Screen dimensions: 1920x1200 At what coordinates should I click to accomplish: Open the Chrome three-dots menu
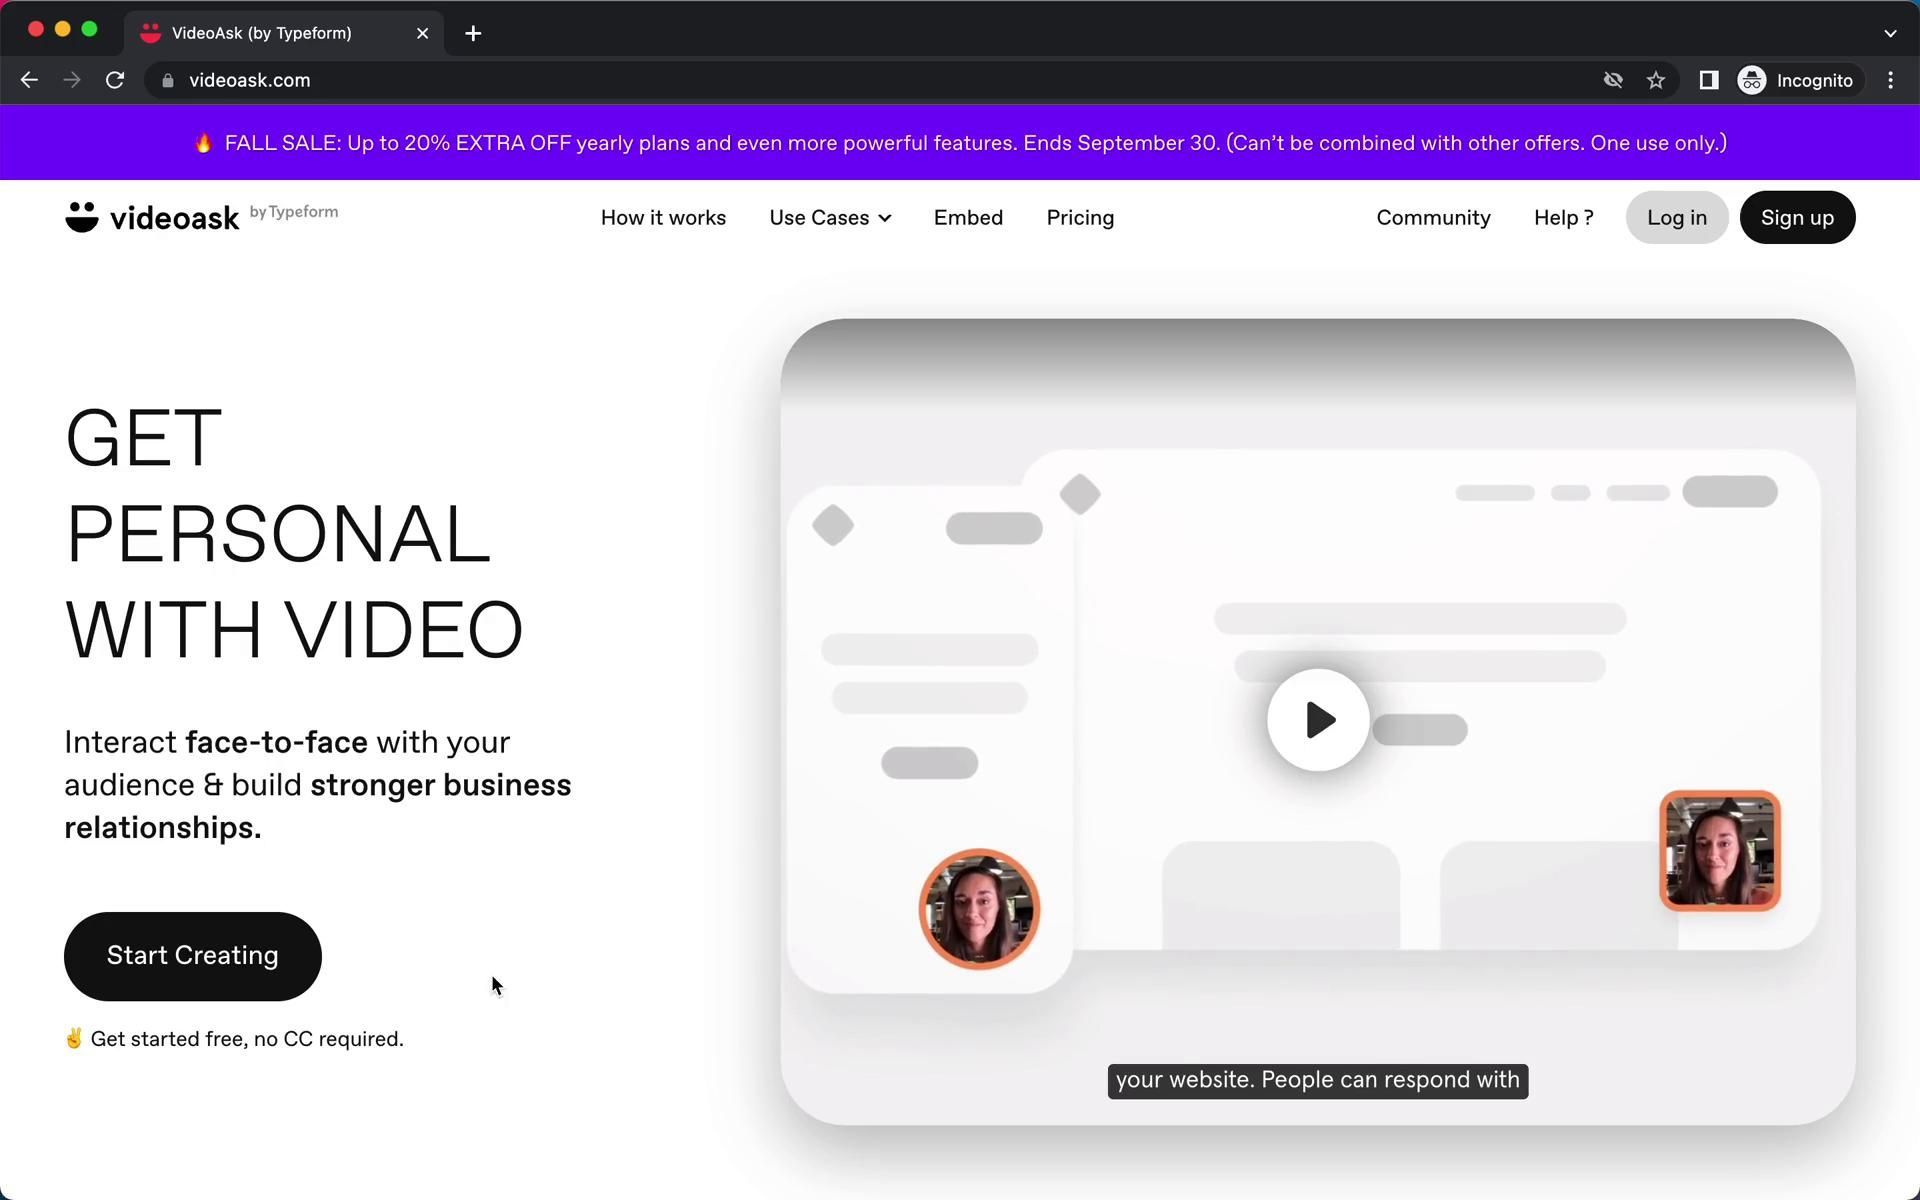click(1890, 80)
